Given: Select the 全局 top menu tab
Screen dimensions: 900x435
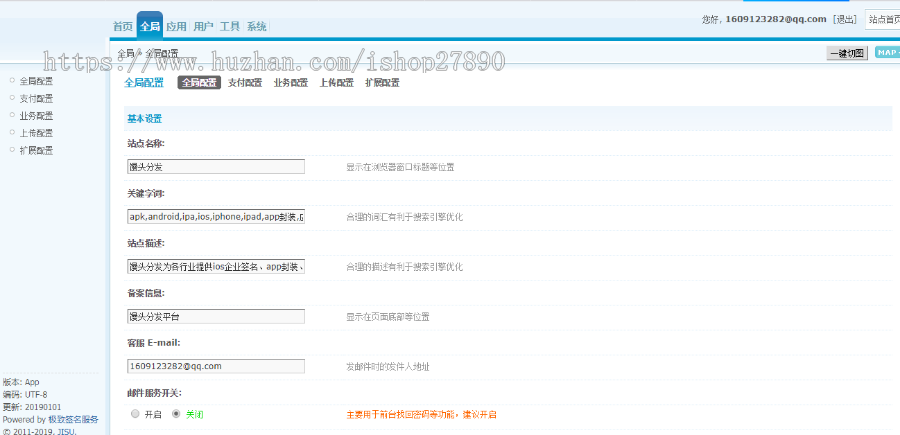Looking at the screenshot, I should pyautogui.click(x=150, y=26).
